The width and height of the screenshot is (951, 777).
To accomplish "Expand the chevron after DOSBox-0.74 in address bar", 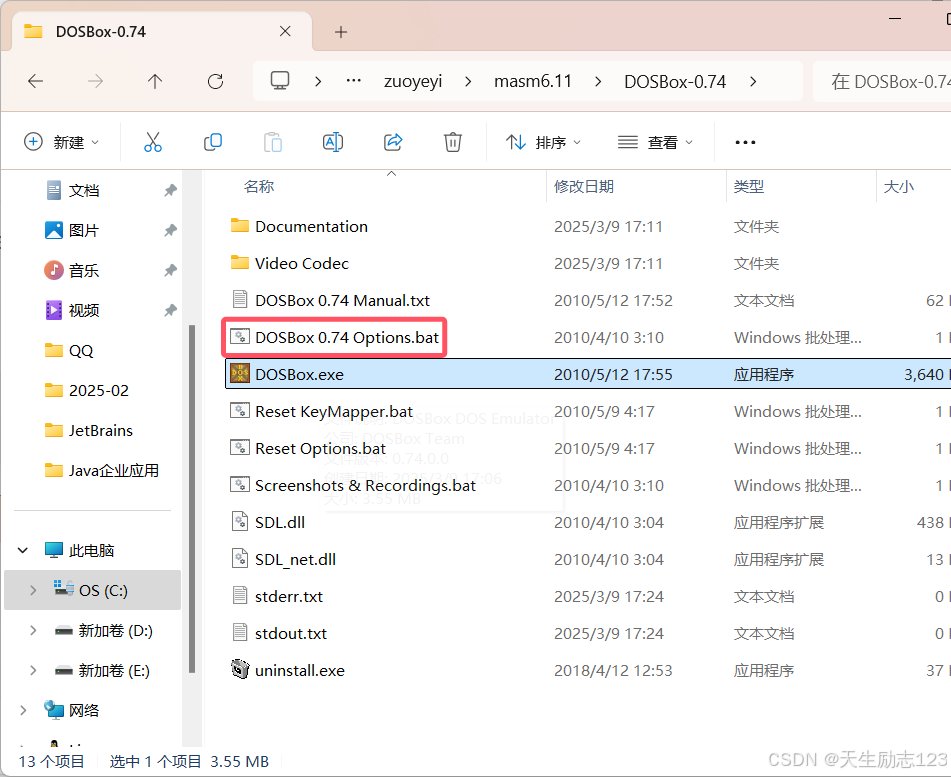I will click(753, 81).
